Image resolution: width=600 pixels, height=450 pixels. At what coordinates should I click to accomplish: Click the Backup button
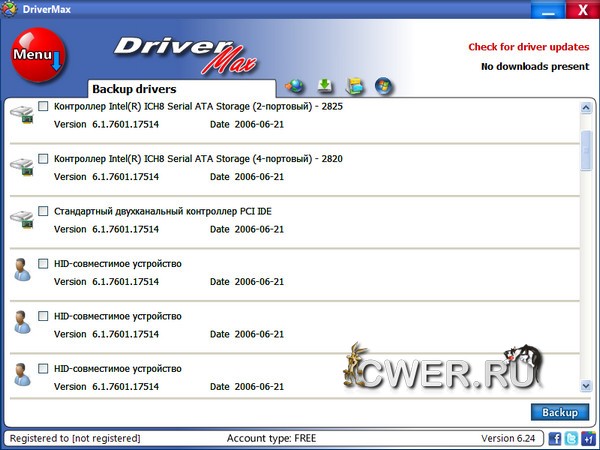pyautogui.click(x=559, y=412)
